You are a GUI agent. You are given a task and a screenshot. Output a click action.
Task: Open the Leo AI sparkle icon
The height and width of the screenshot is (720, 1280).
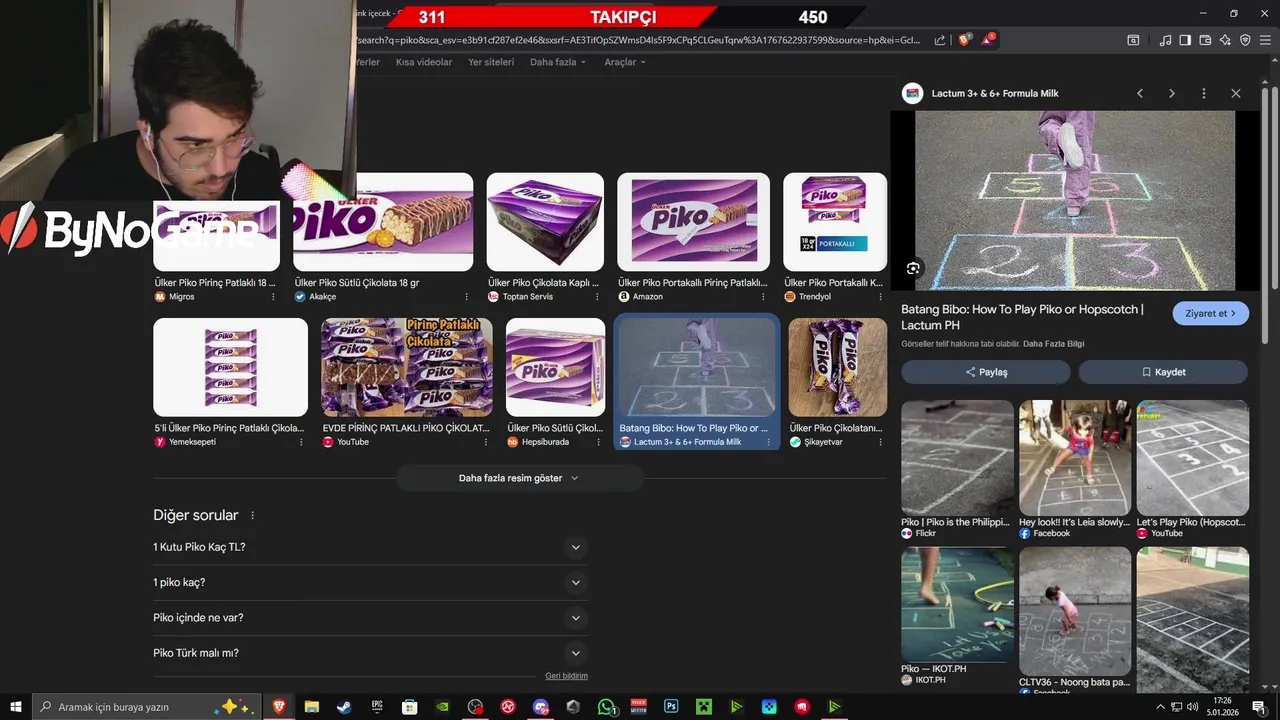point(1225,40)
